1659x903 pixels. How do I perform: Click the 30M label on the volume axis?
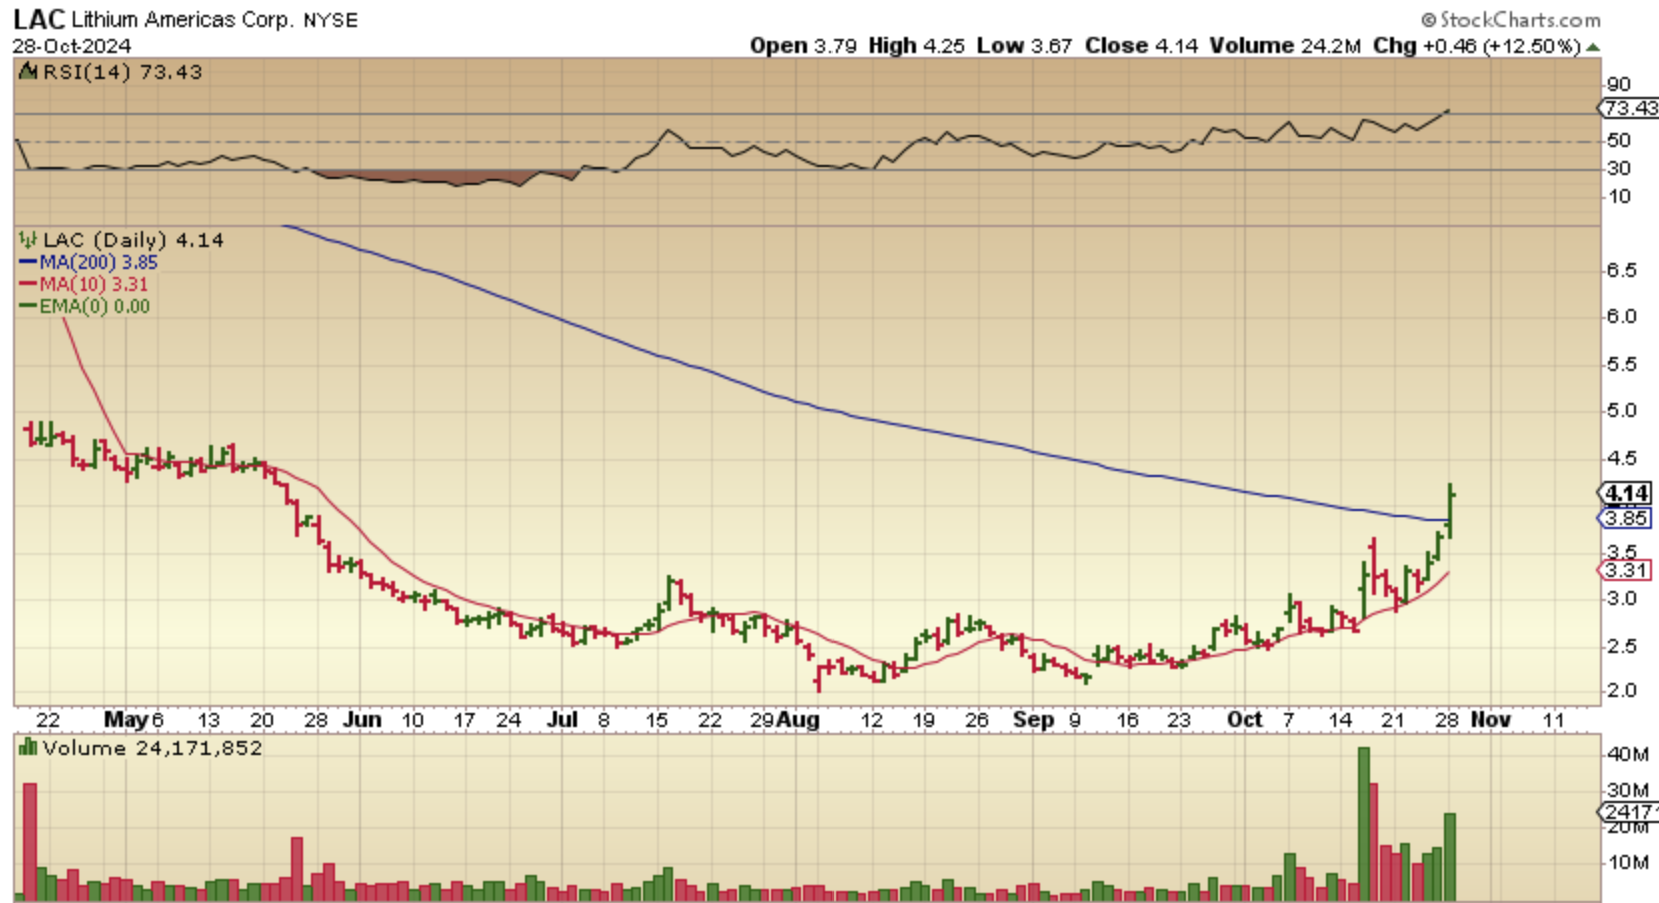[x=1627, y=790]
